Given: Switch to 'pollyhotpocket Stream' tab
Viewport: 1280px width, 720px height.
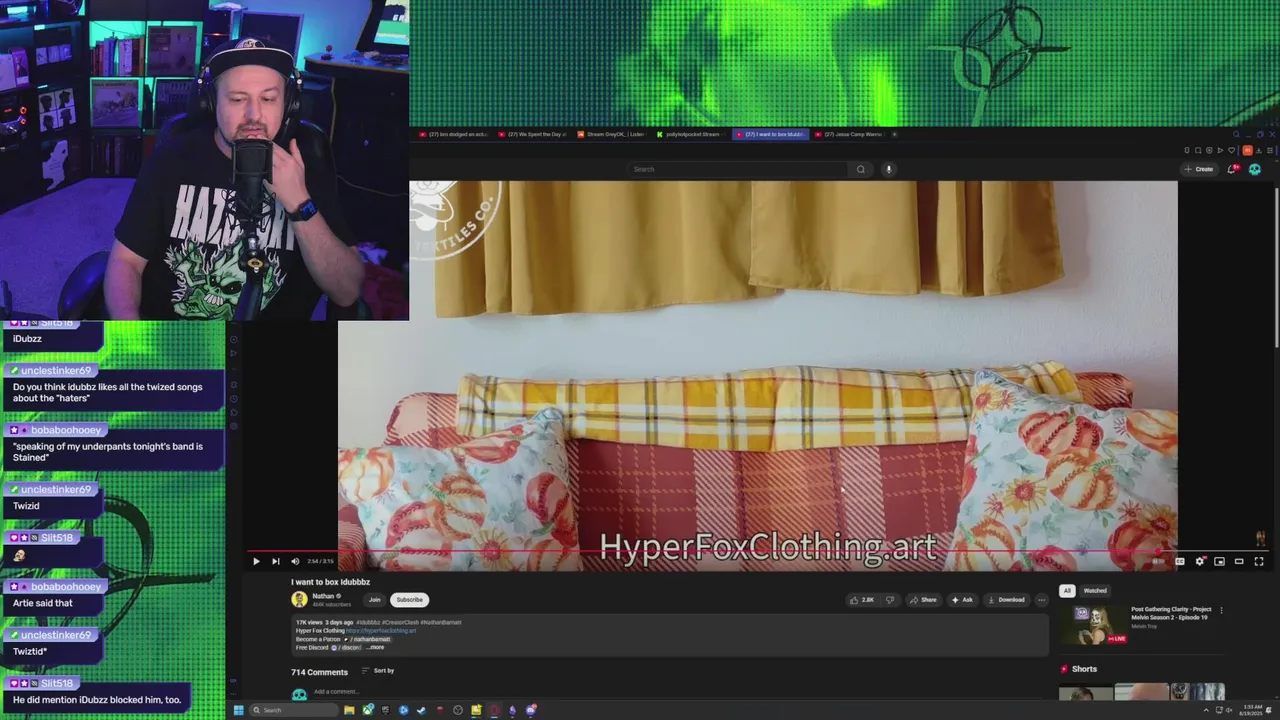Looking at the screenshot, I should tap(689, 134).
